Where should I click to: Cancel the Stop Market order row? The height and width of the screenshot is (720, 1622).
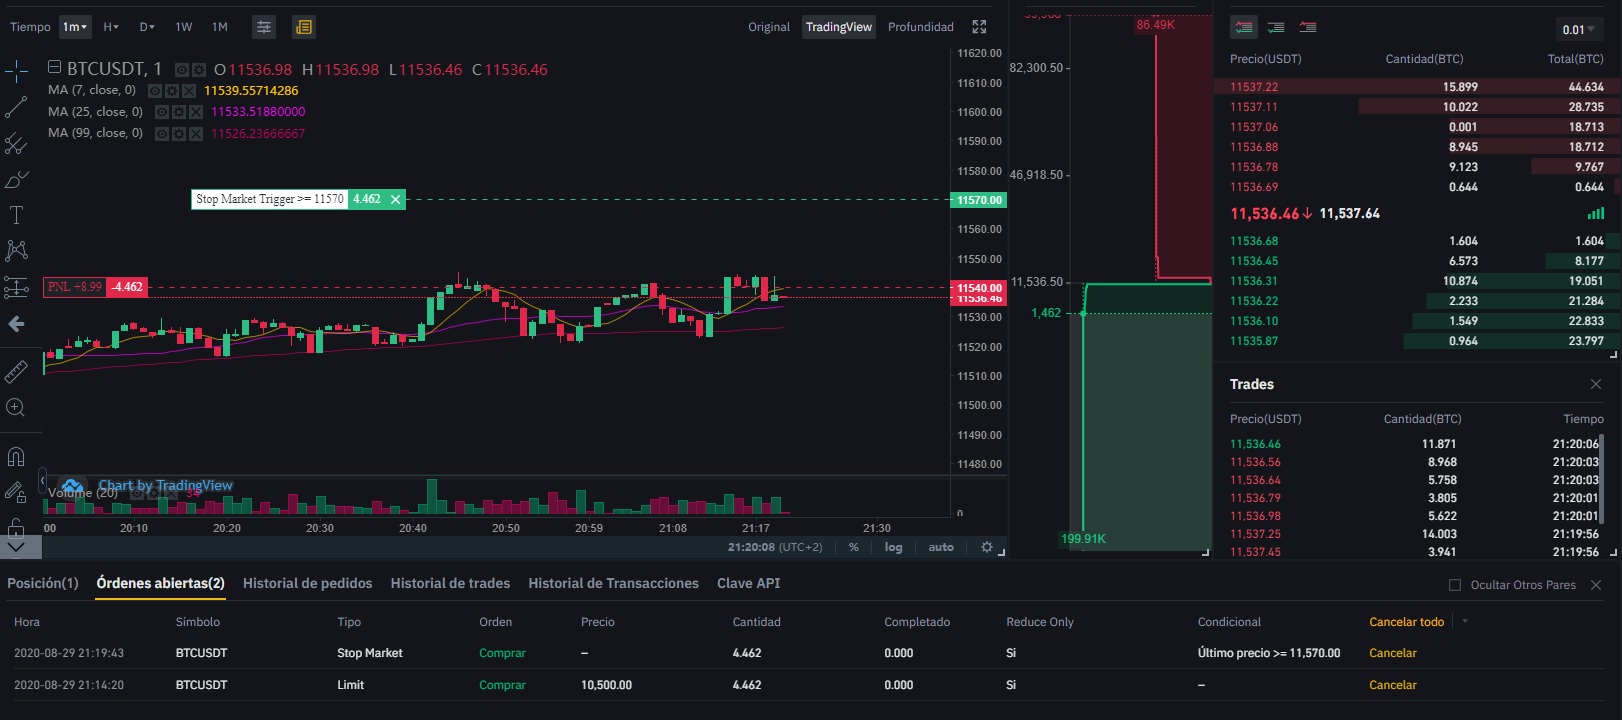coord(1393,653)
